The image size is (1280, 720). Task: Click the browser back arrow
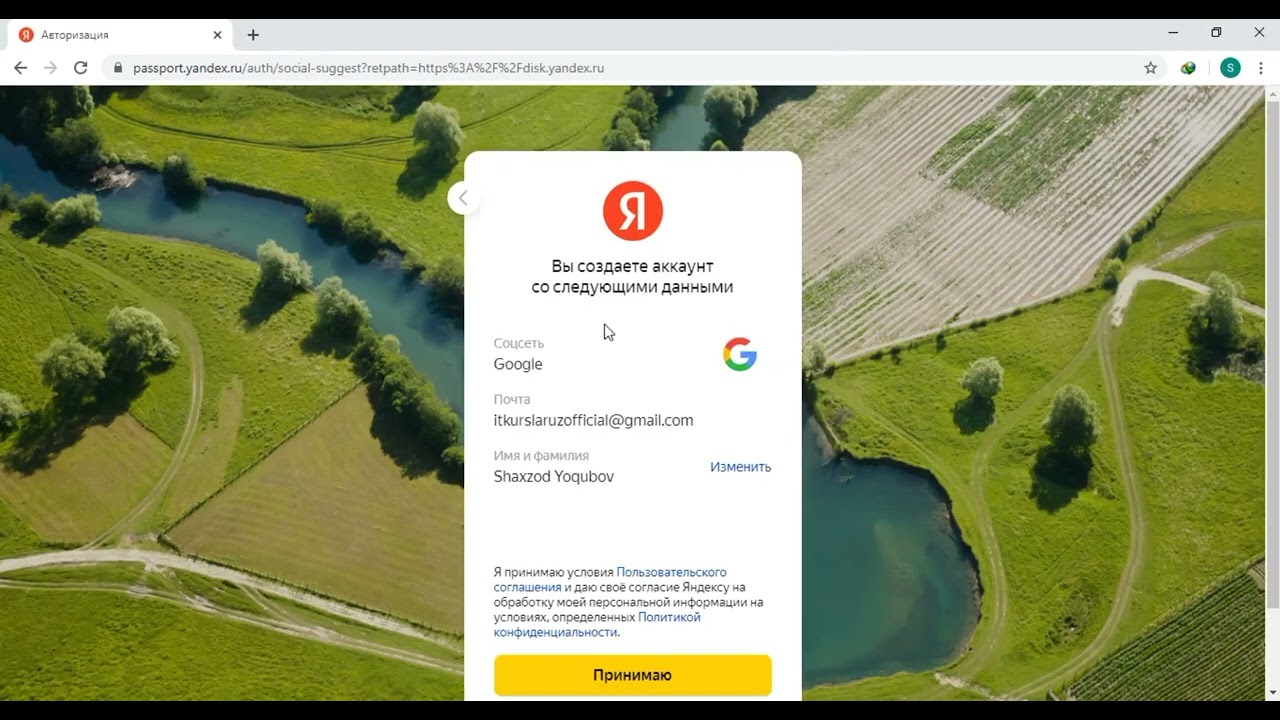pos(20,68)
